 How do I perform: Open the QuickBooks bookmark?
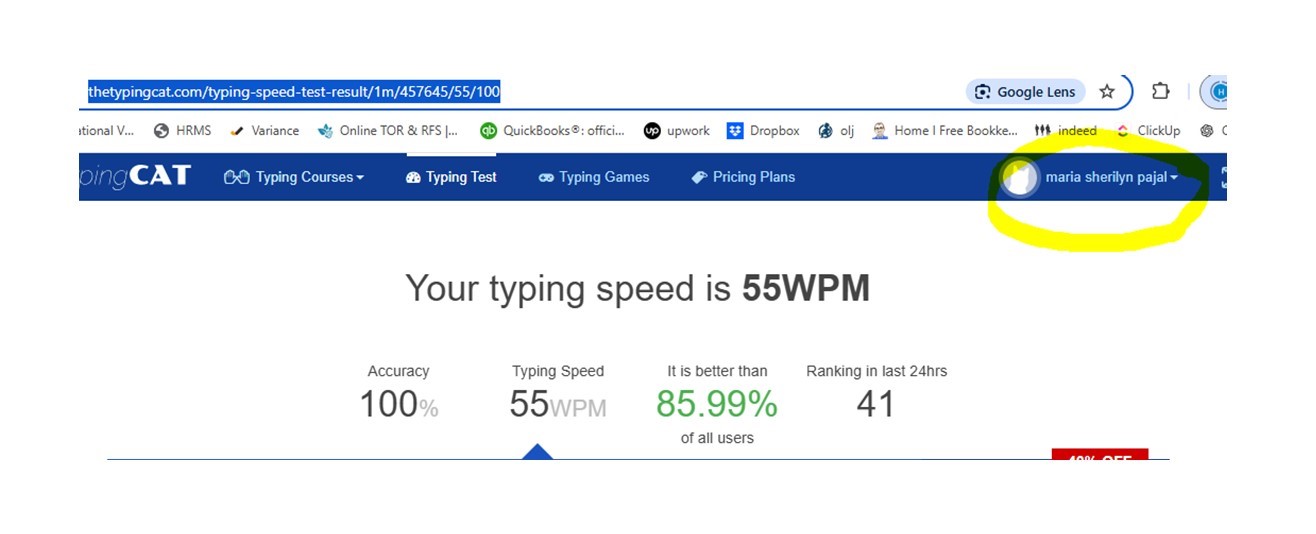tap(552, 130)
